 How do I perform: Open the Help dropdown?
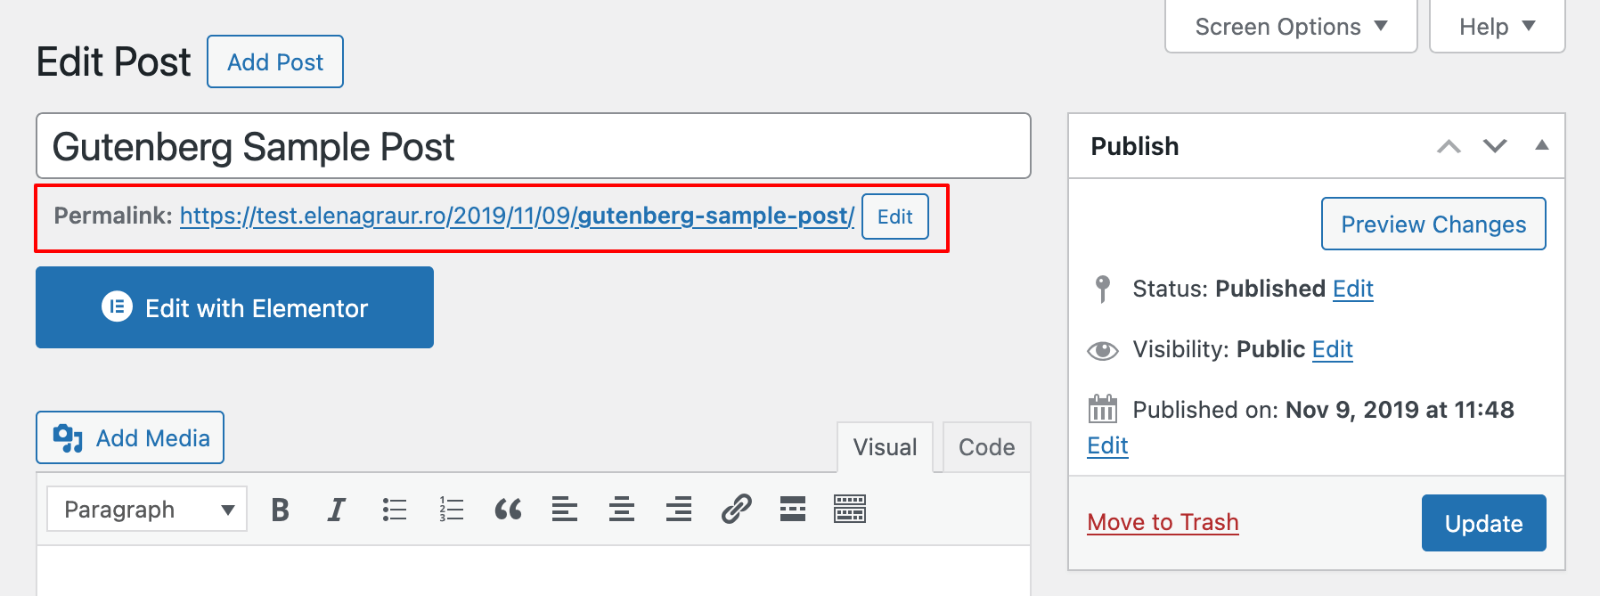coord(1496,27)
